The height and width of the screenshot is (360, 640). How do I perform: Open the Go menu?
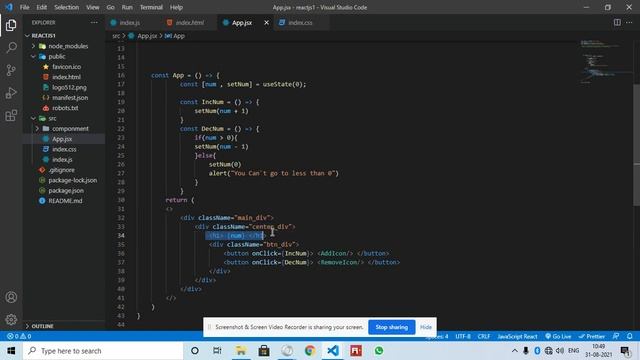(110, 7)
